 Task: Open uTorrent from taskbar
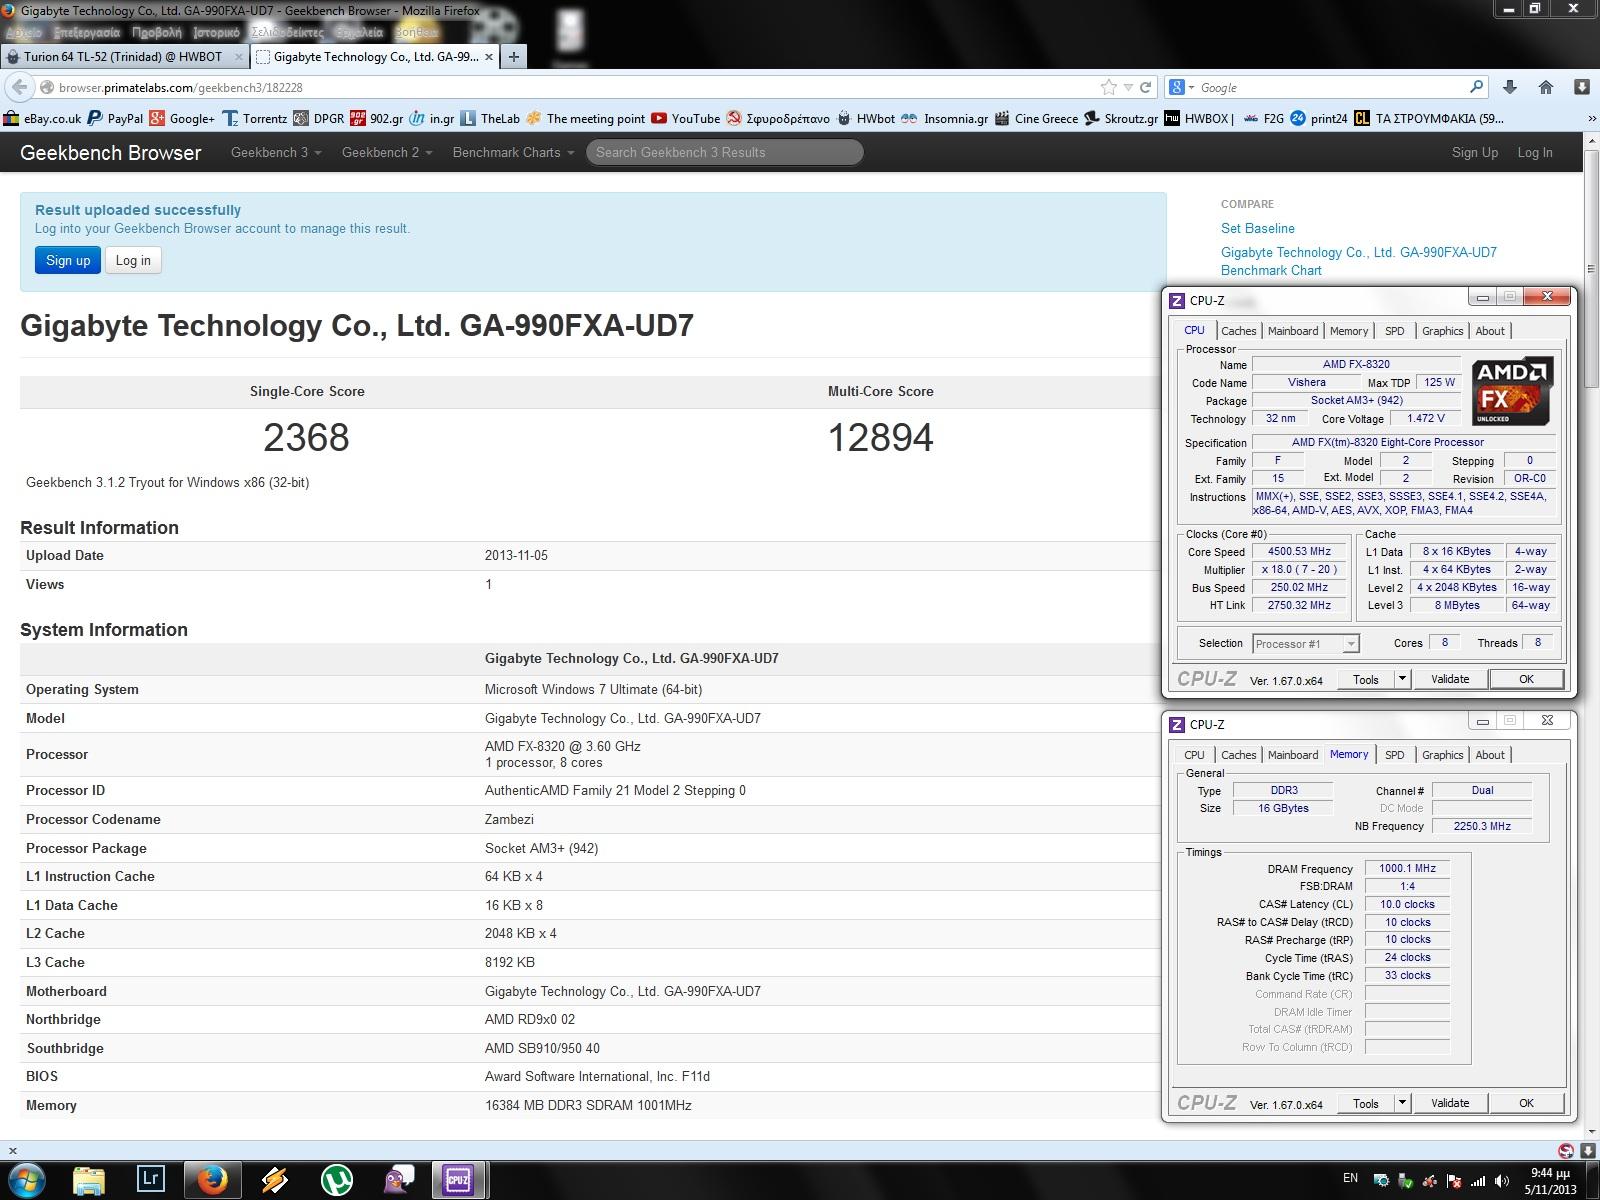point(336,1180)
